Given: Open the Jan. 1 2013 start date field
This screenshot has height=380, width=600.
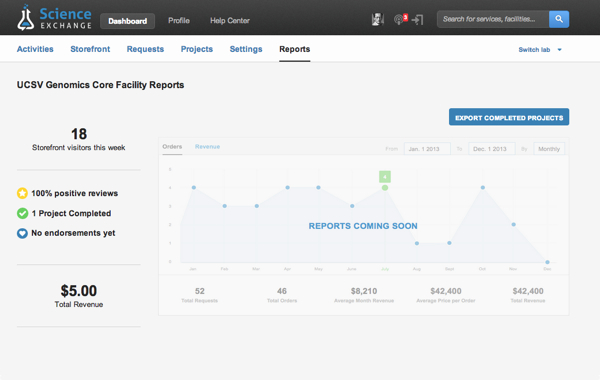Looking at the screenshot, I should coord(427,149).
